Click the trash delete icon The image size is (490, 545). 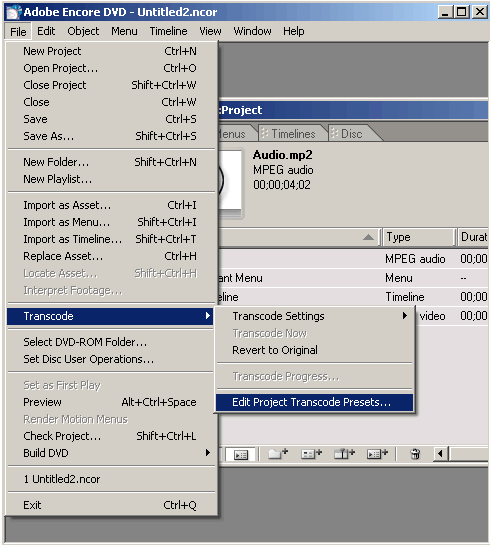pyautogui.click(x=415, y=454)
